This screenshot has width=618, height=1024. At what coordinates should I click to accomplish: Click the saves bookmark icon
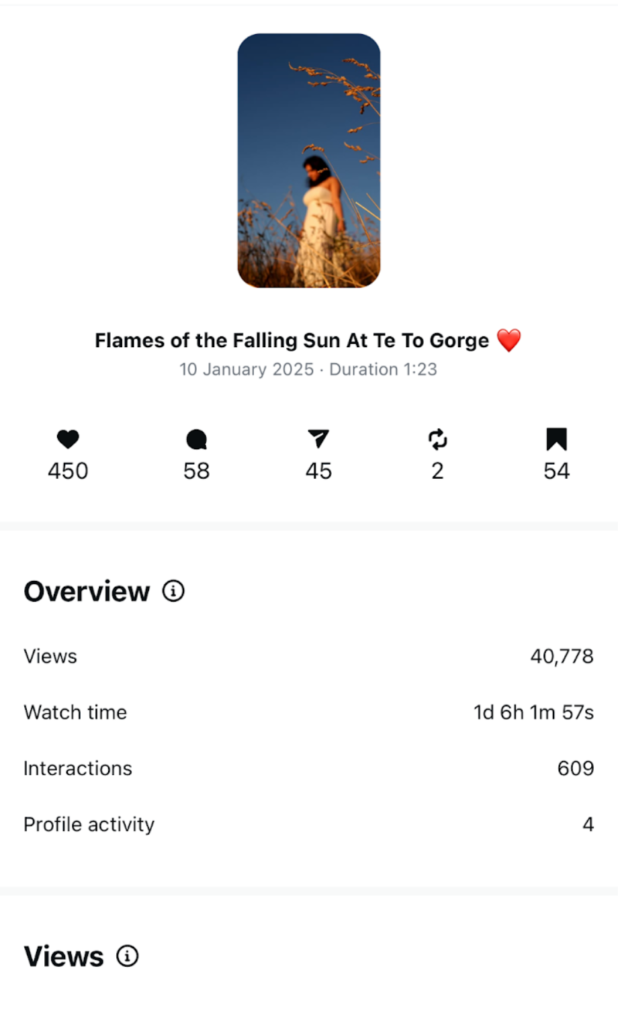[x=556, y=439]
